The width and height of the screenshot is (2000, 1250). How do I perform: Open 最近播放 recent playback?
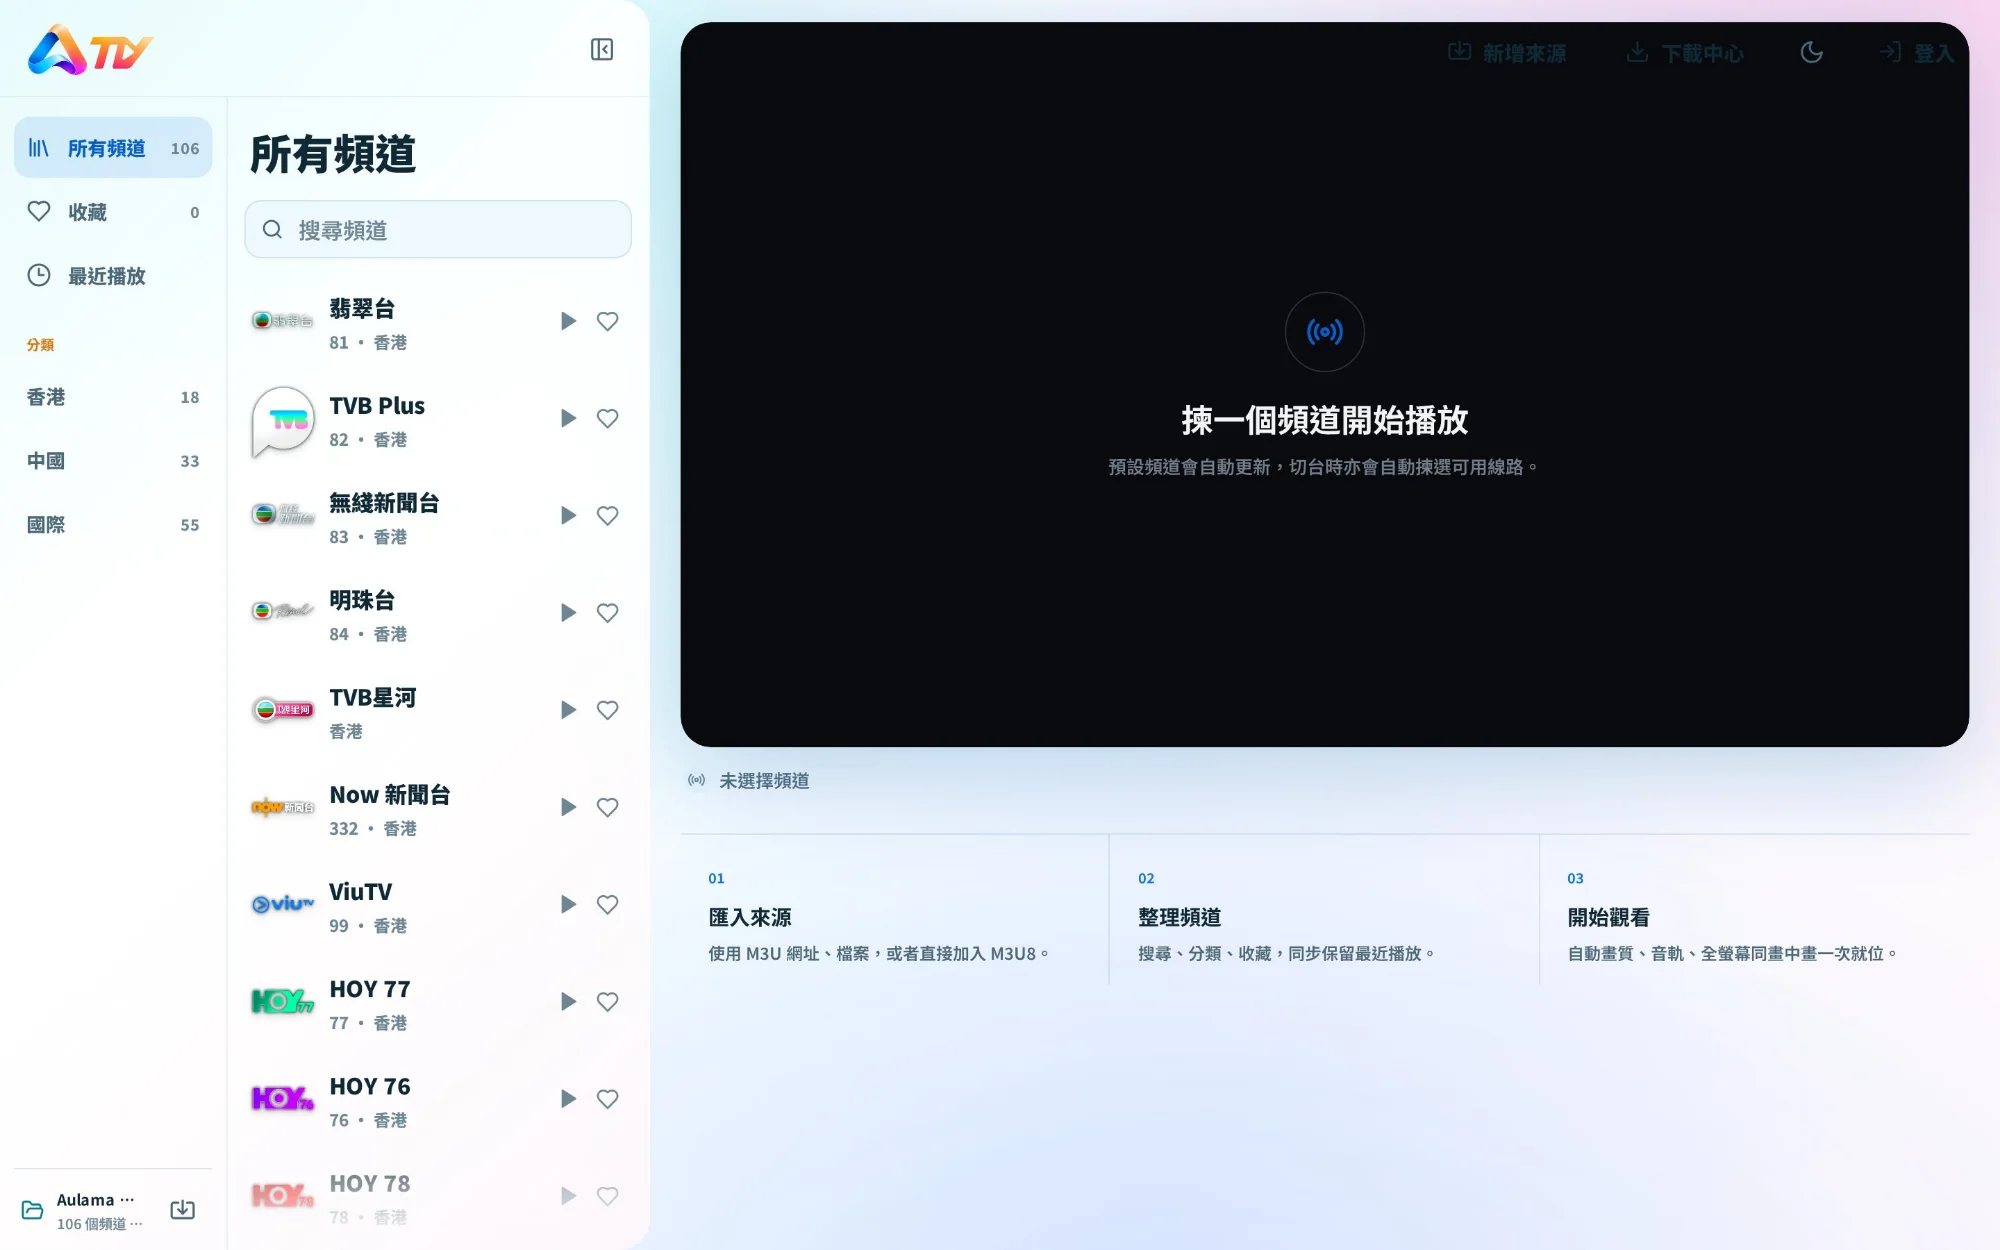113,276
